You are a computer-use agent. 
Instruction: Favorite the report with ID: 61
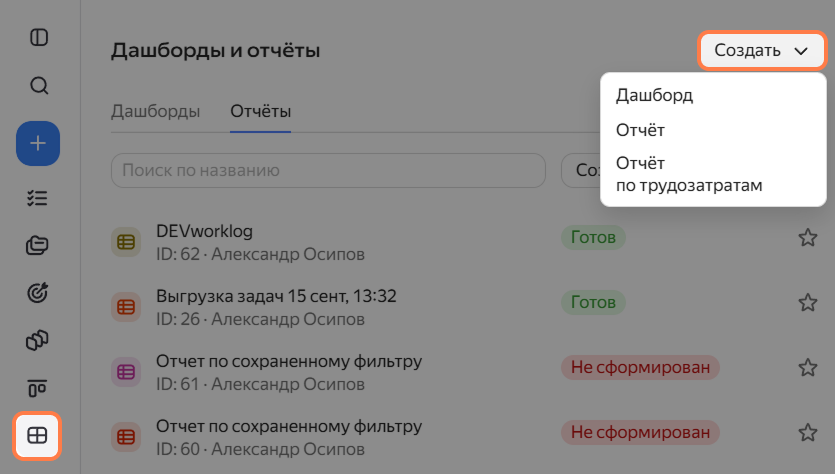tap(808, 367)
